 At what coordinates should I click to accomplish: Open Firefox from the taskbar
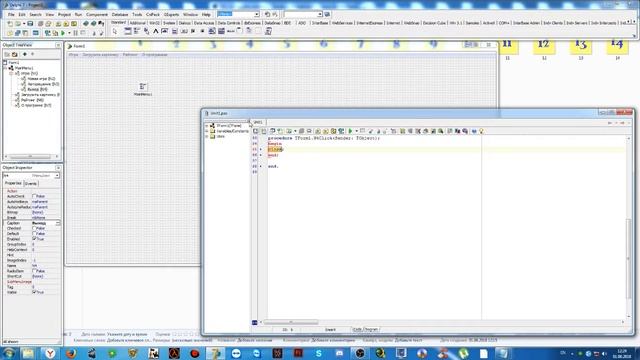click(x=71, y=353)
